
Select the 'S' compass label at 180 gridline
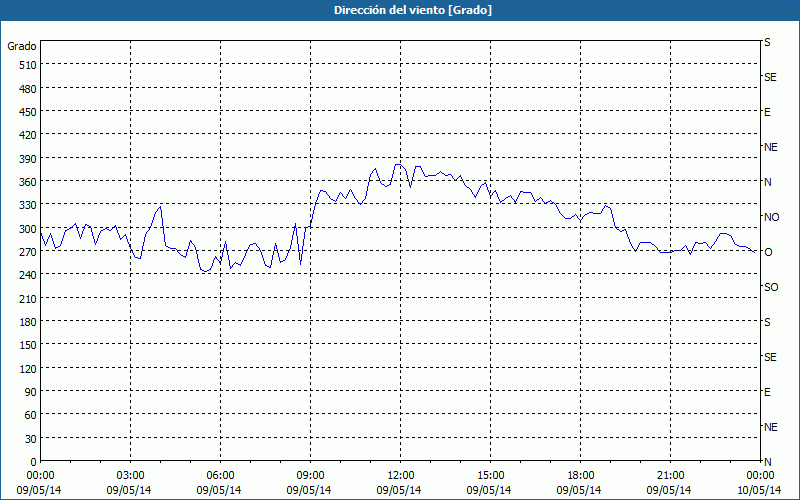coord(767,322)
